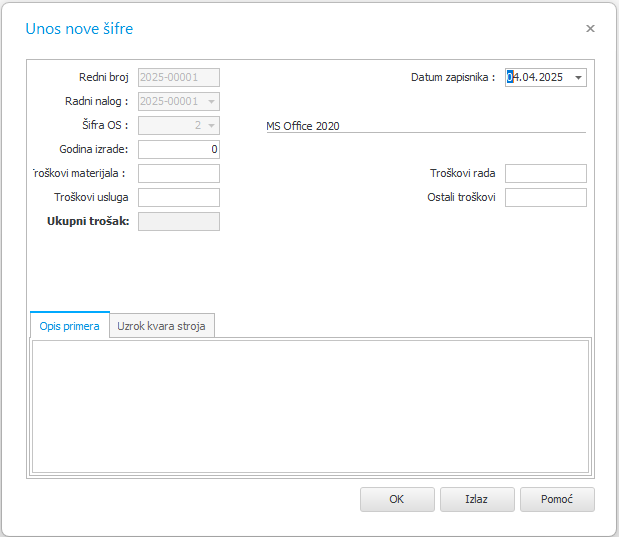Click the Godina izrade label

point(94,149)
